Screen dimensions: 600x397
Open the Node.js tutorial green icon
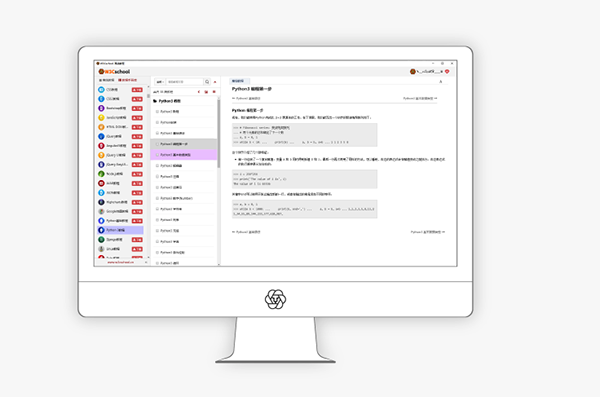[x=101, y=174]
